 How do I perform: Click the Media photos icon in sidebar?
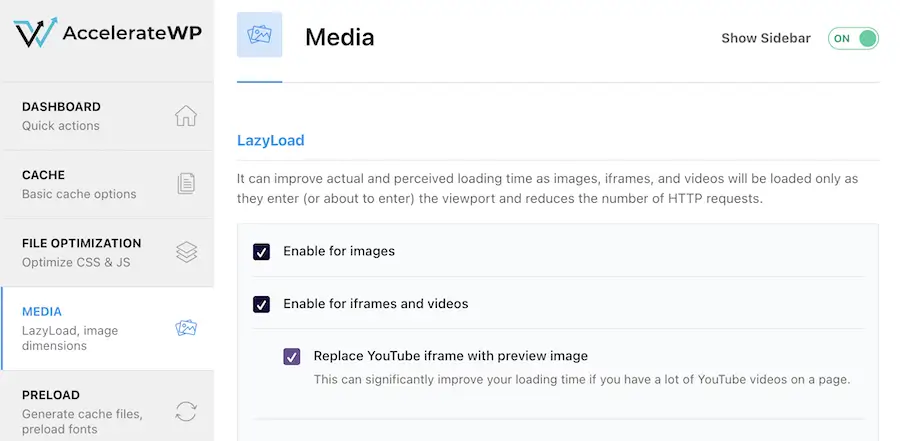tap(186, 328)
